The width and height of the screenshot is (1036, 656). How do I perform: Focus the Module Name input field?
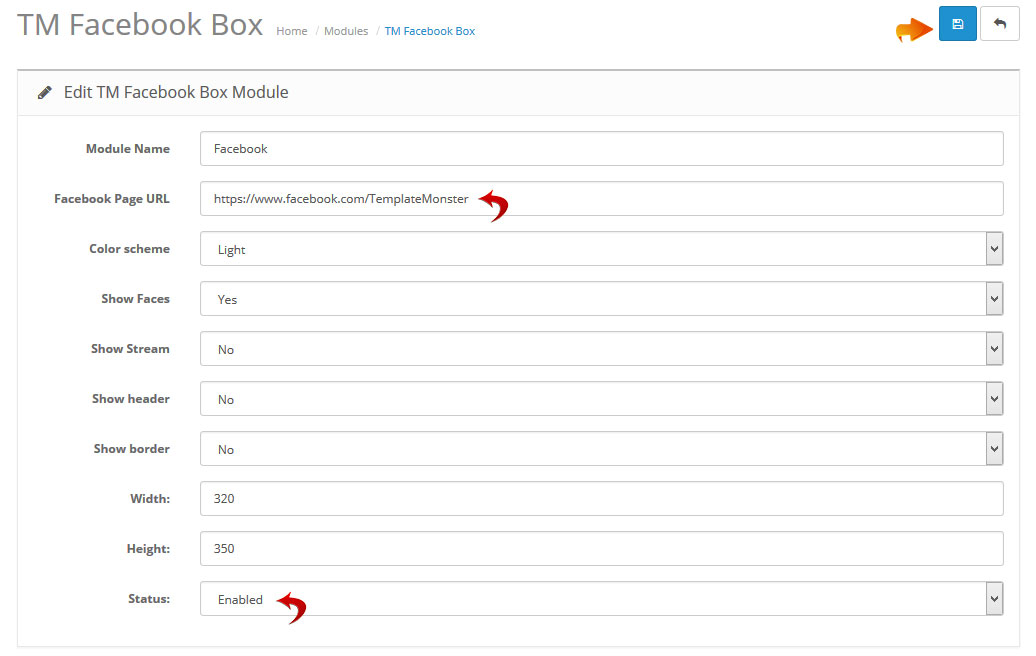pos(601,149)
